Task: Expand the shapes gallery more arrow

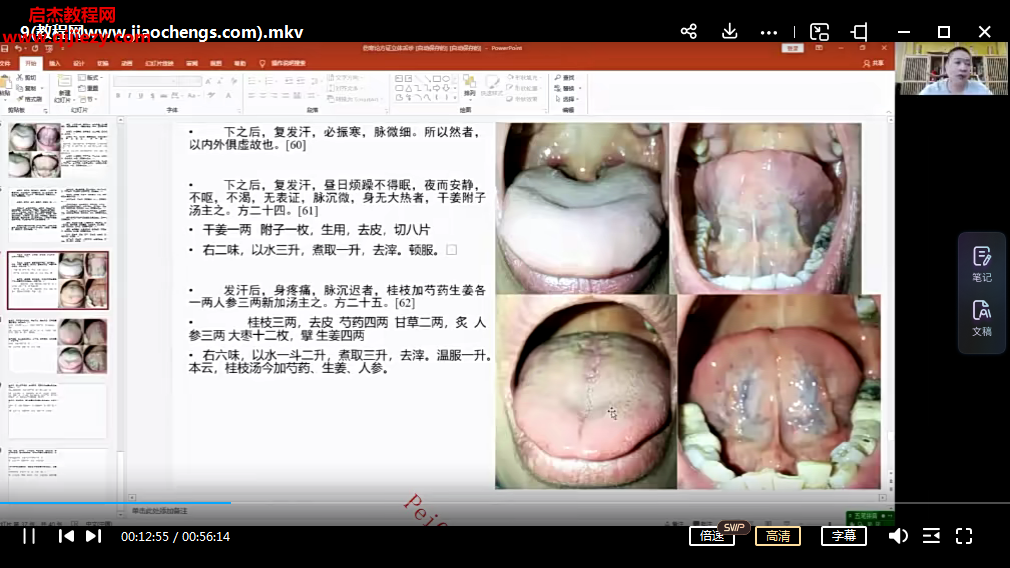Action: tap(455, 98)
